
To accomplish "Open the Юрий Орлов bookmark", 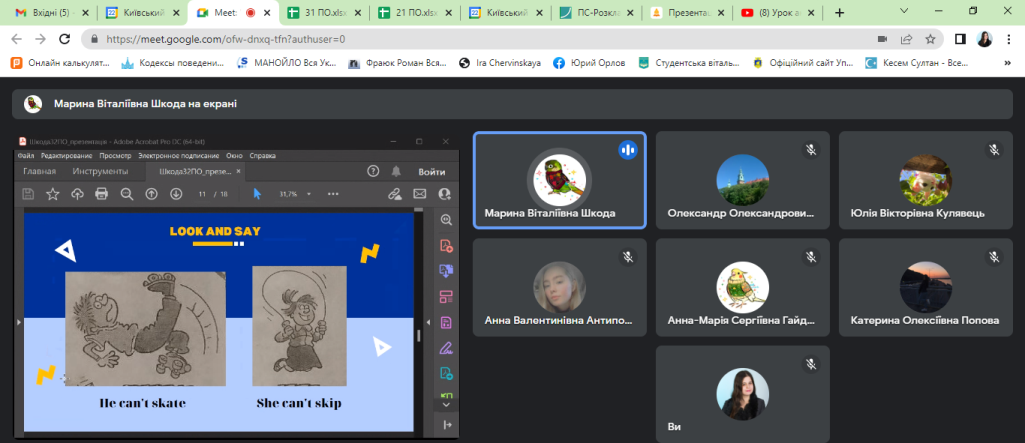I will pos(589,63).
